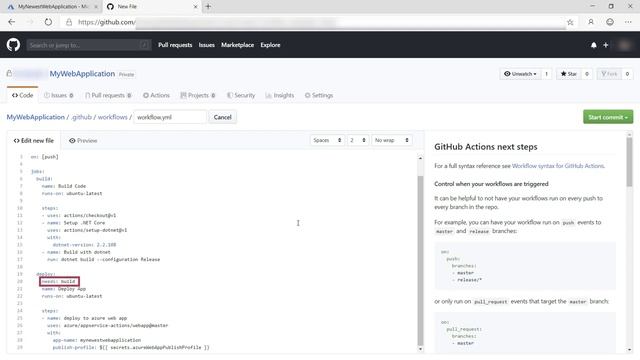The image size is (640, 360).
Task: Select the repository Issues tab
Action: (58, 95)
